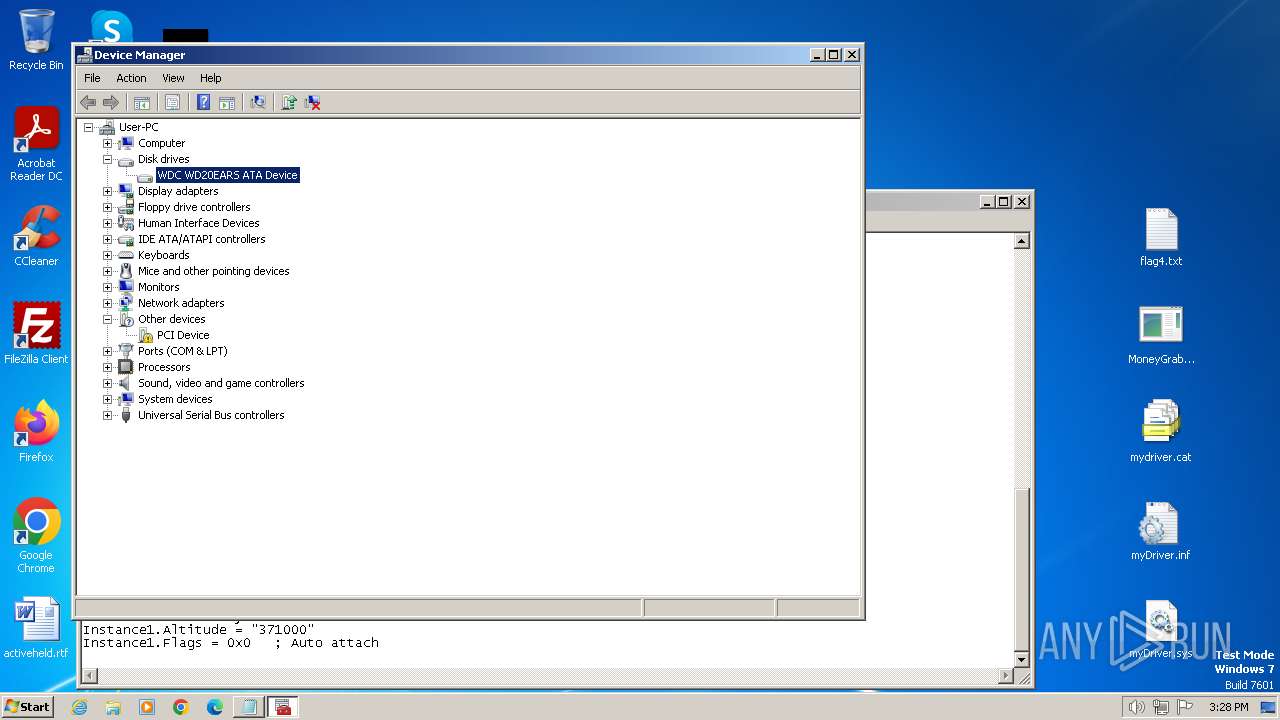Open Microsoft Edge taskbar icon
1280x720 pixels.
(x=215, y=707)
